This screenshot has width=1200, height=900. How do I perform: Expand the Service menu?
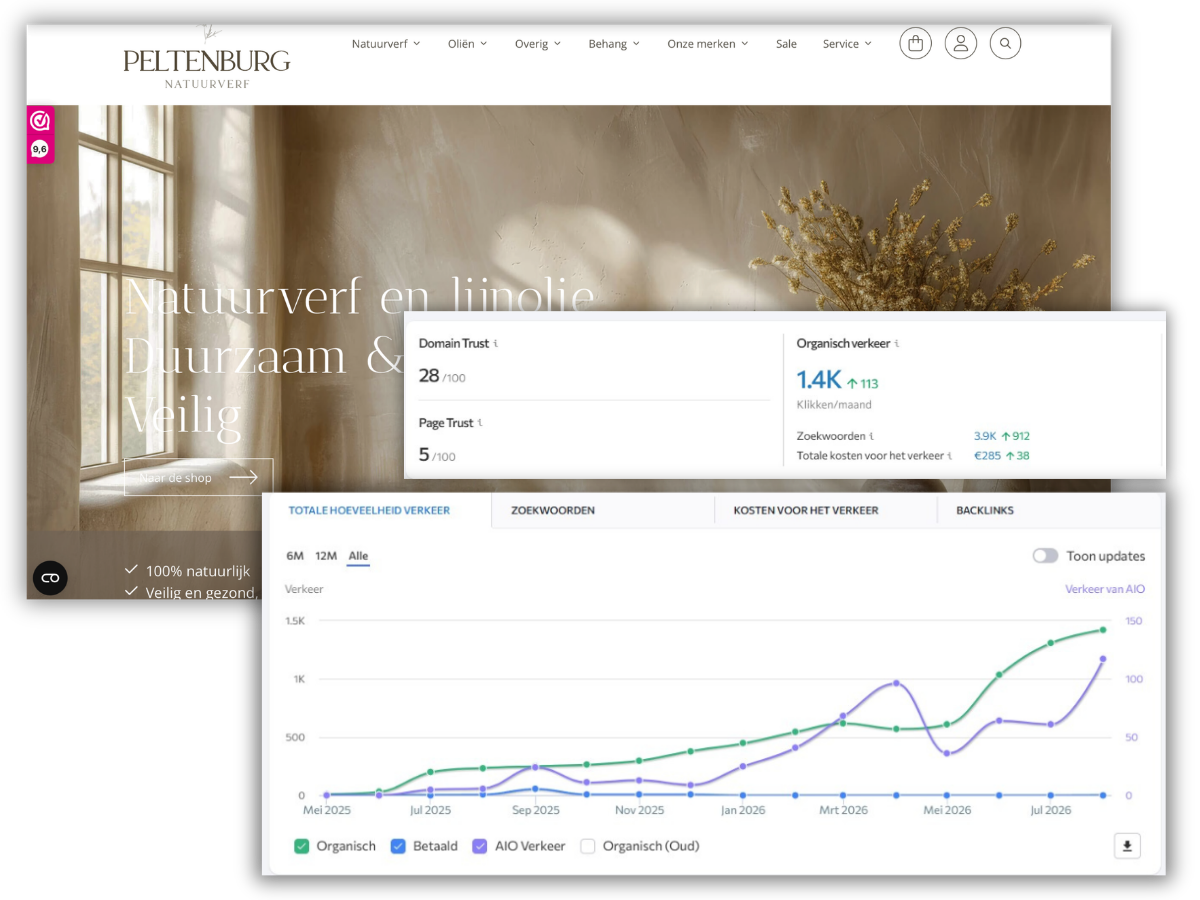[x=847, y=44]
